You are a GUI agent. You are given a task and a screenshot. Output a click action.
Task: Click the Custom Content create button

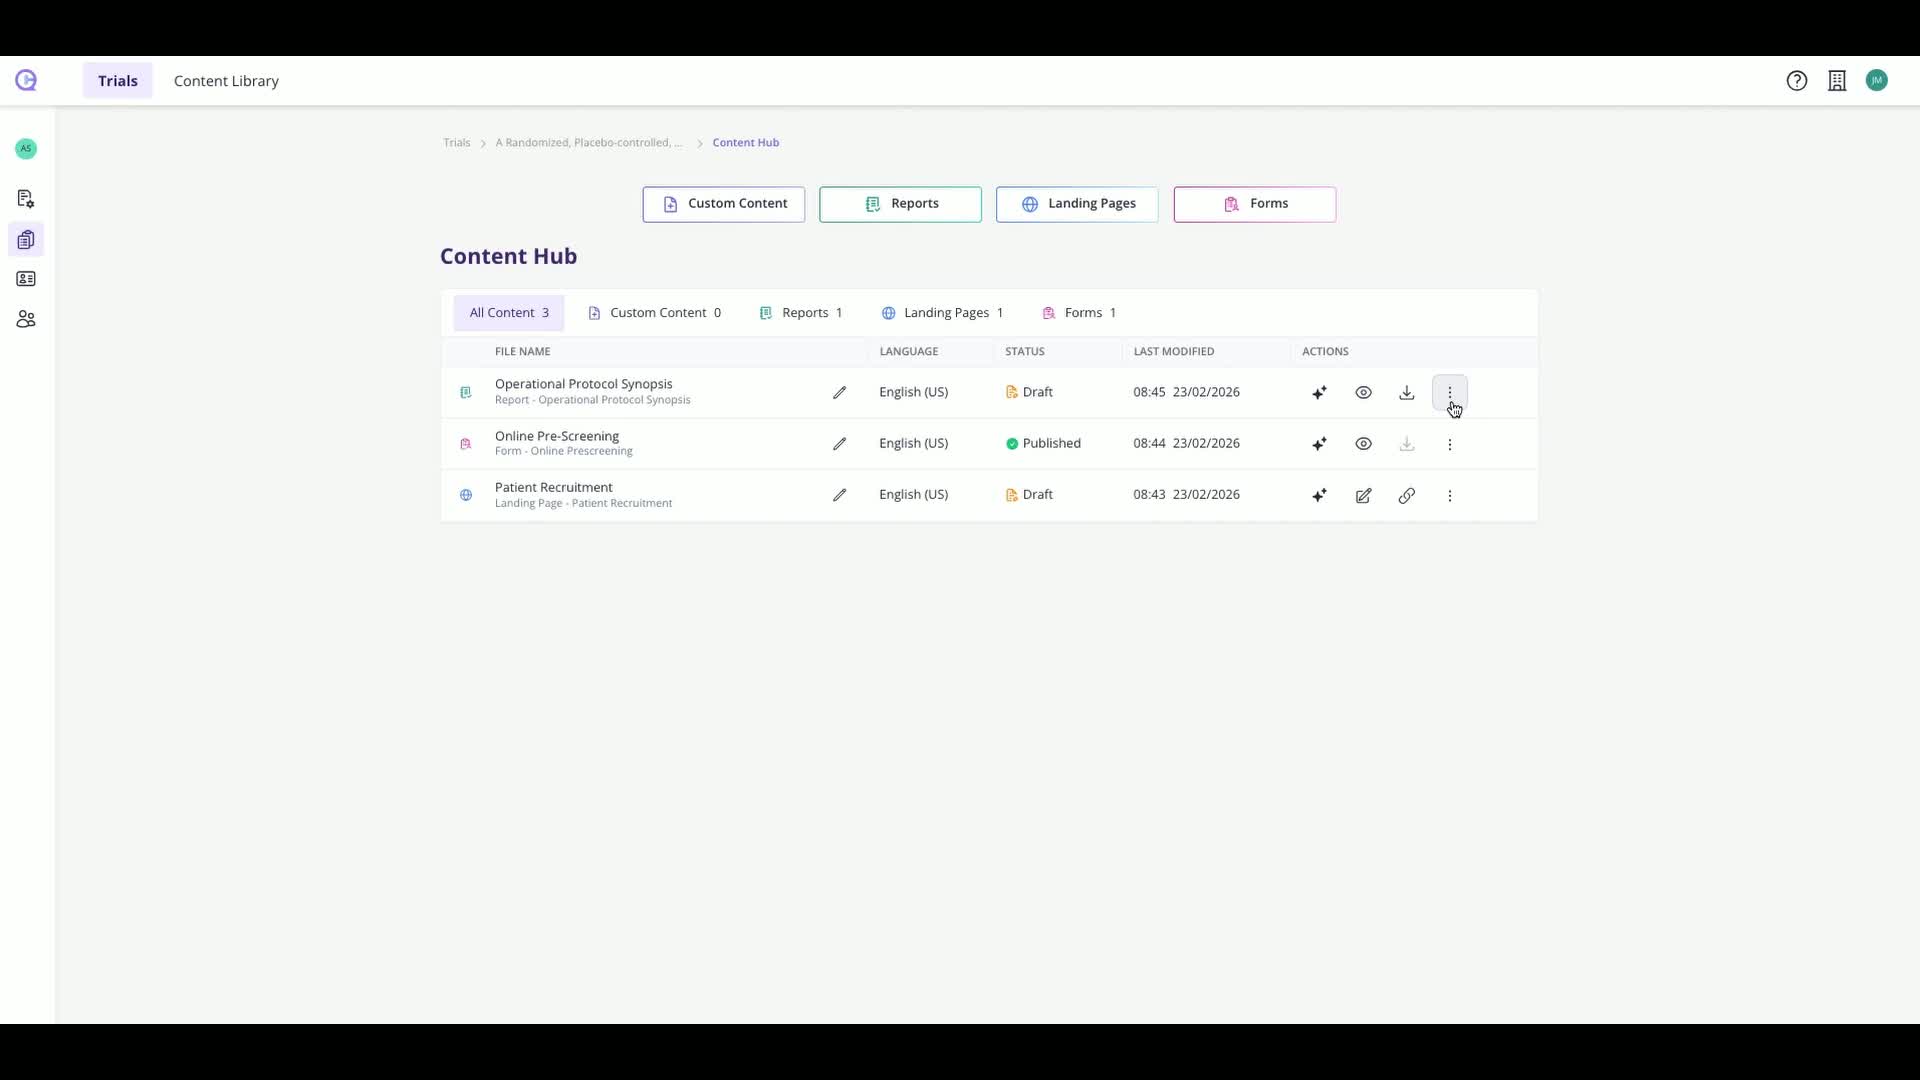[723, 204]
